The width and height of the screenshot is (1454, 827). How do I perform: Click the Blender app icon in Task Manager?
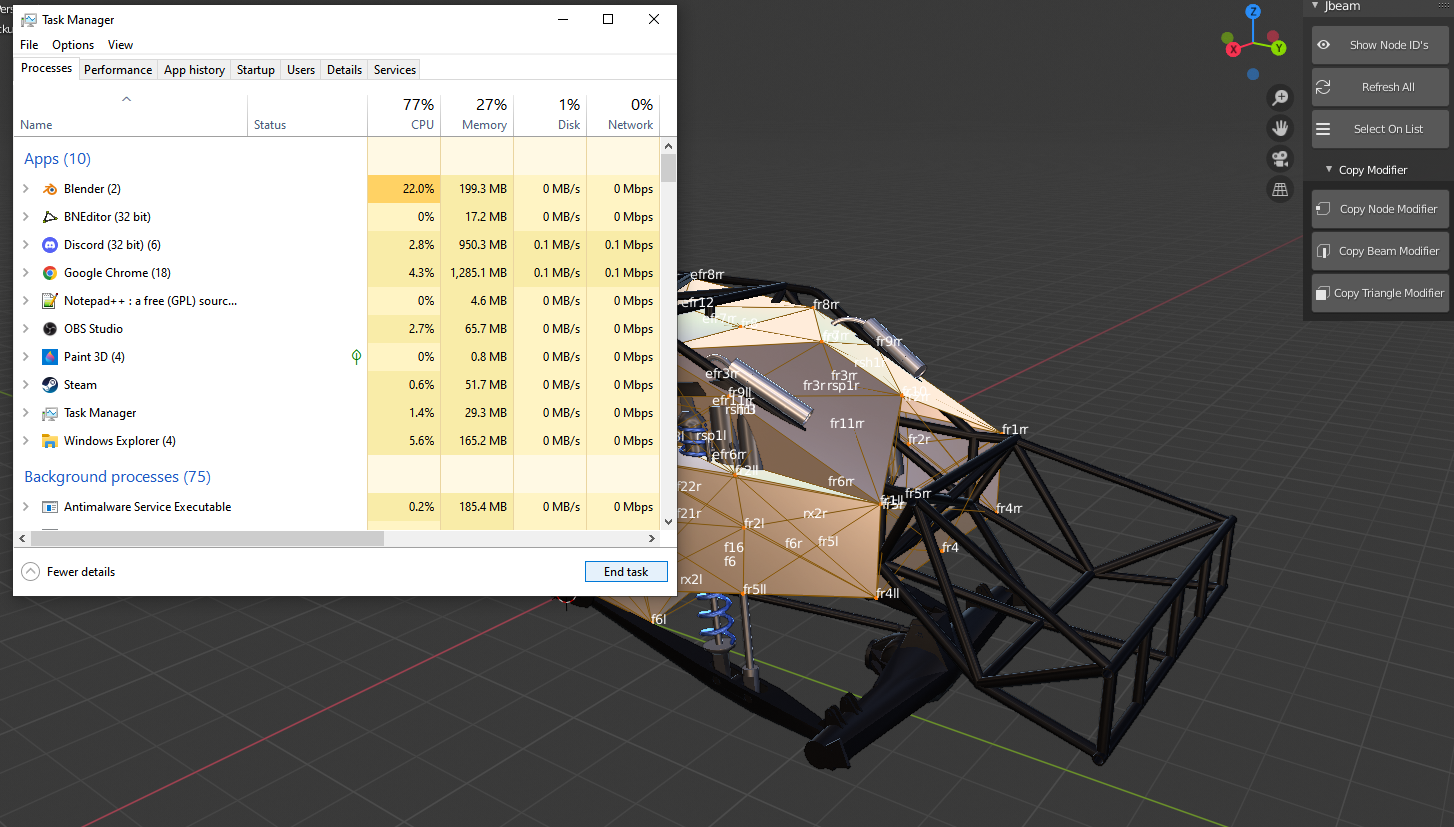(50, 189)
